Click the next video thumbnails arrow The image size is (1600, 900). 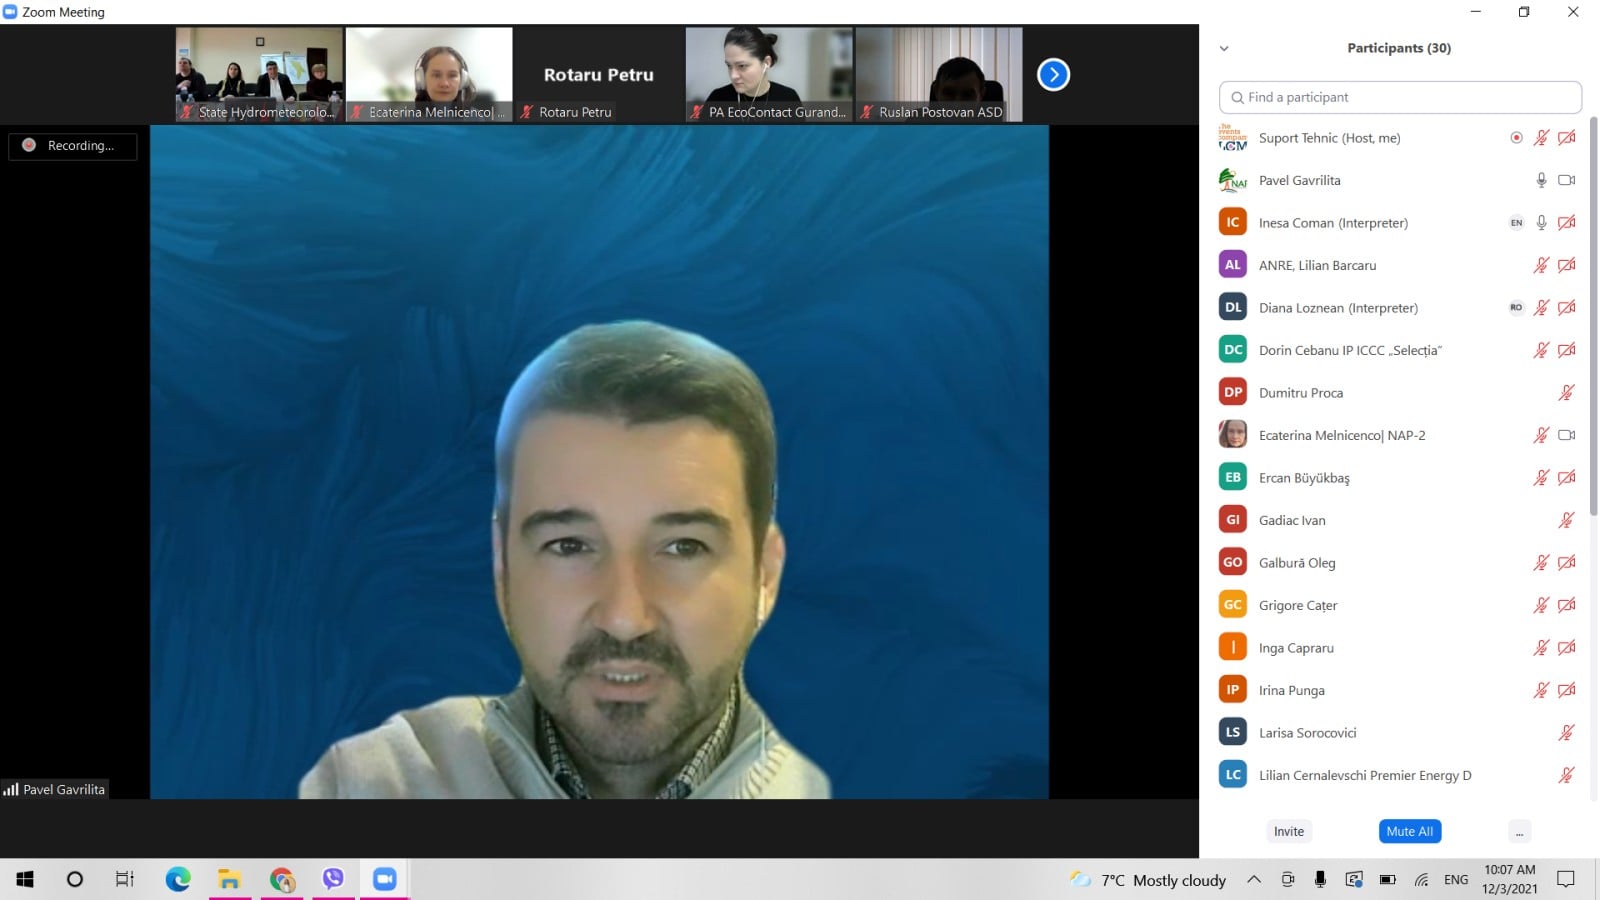coord(1053,75)
